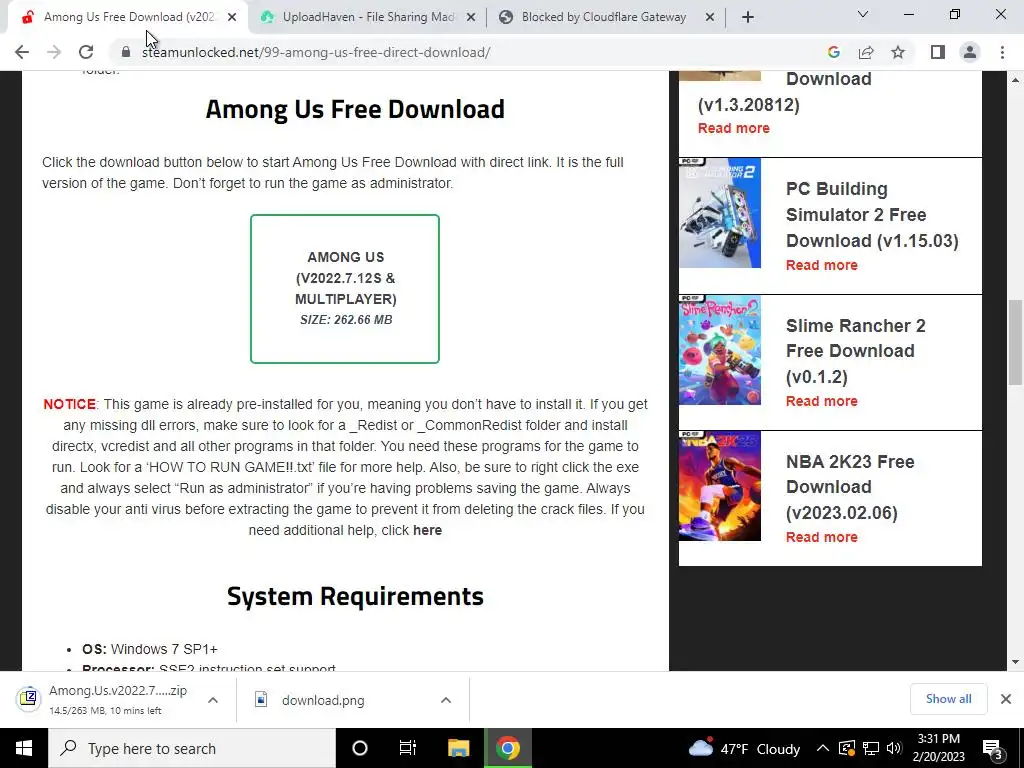The image size is (1024, 768).
Task: Open Task View on the taskbar
Action: [408, 748]
